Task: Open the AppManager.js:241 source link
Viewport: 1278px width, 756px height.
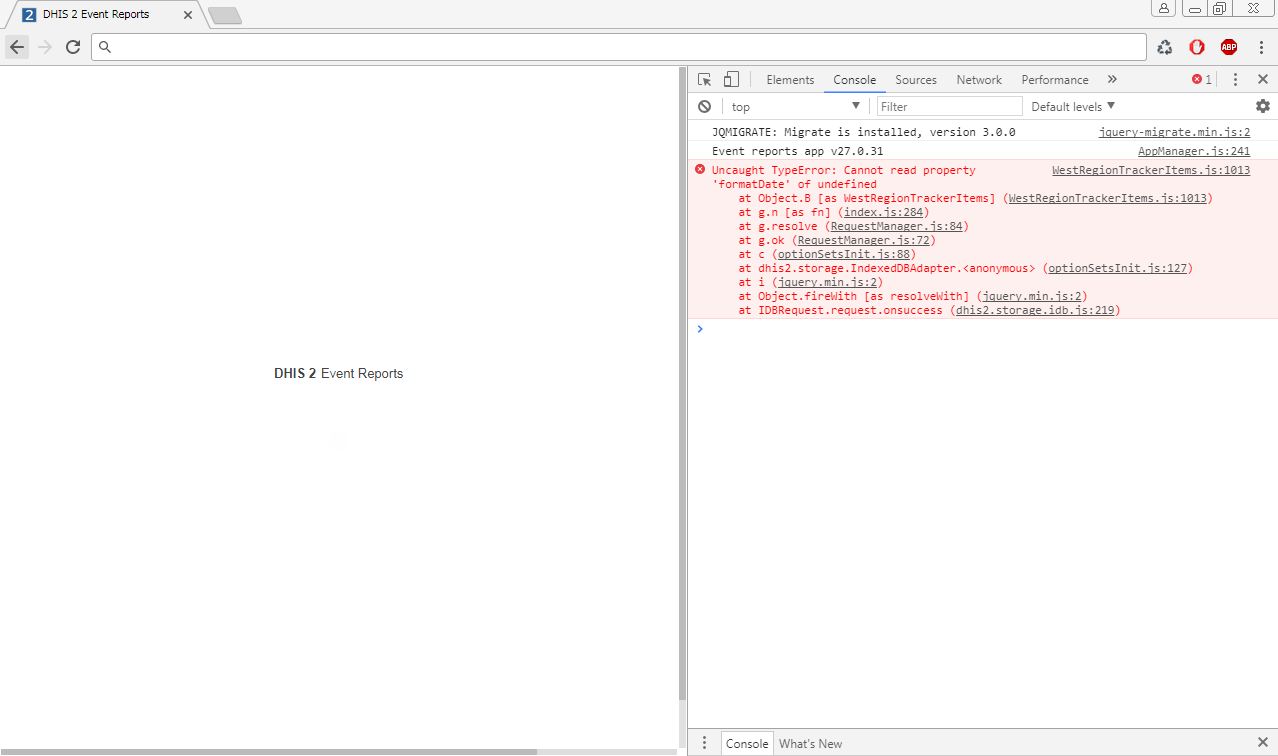Action: (1193, 151)
